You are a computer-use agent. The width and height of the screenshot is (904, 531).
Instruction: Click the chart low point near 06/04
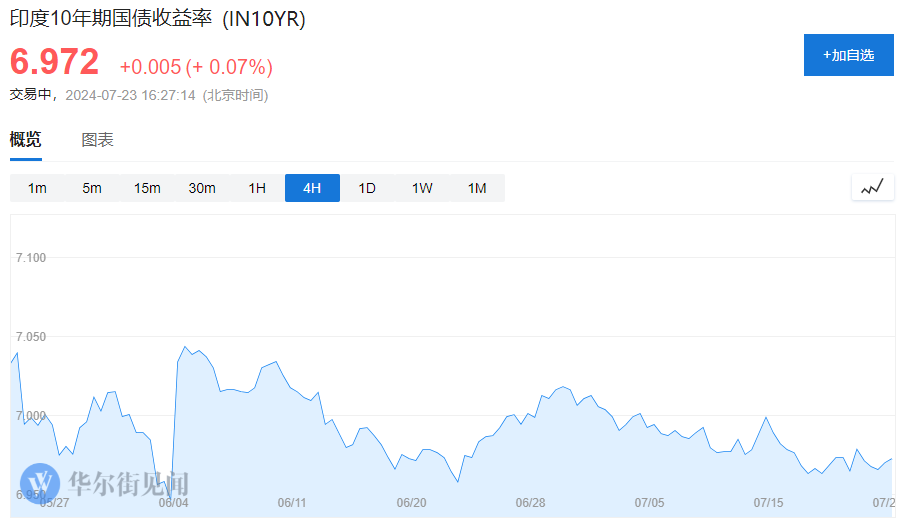coord(171,499)
